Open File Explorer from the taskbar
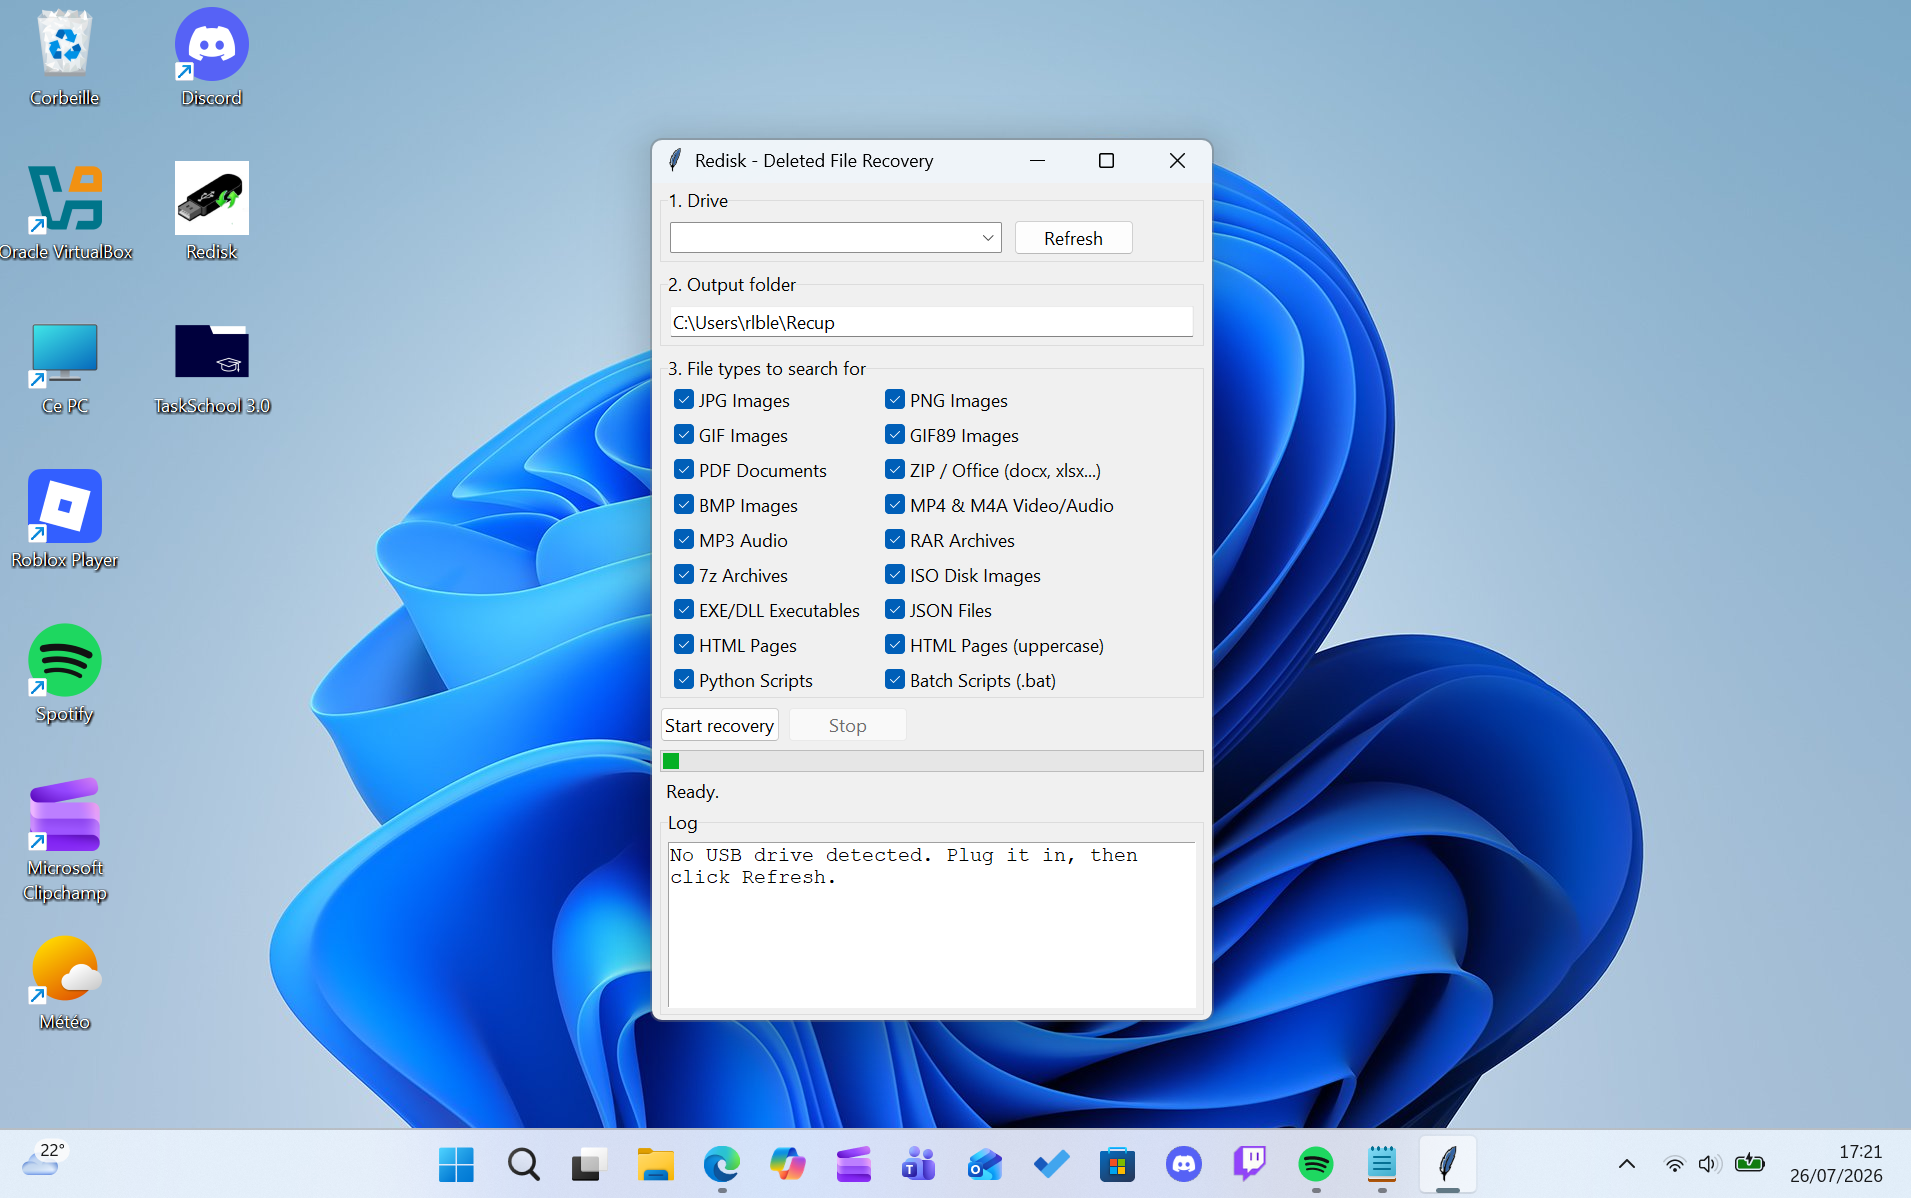 tap(655, 1164)
